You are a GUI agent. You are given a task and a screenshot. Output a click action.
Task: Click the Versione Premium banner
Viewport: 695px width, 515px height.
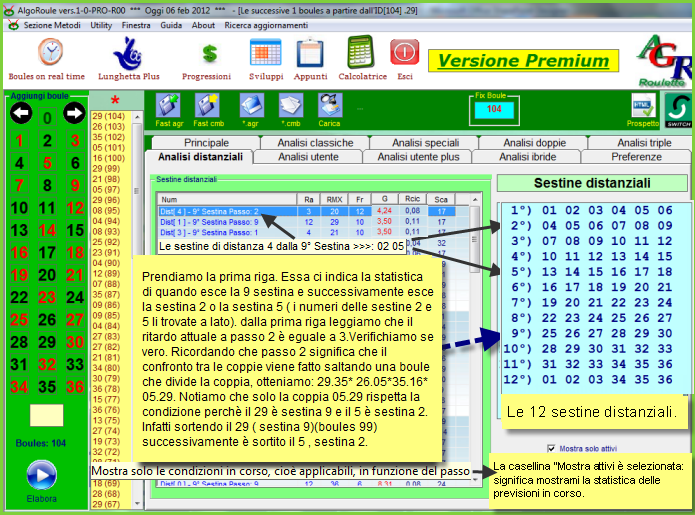(523, 61)
